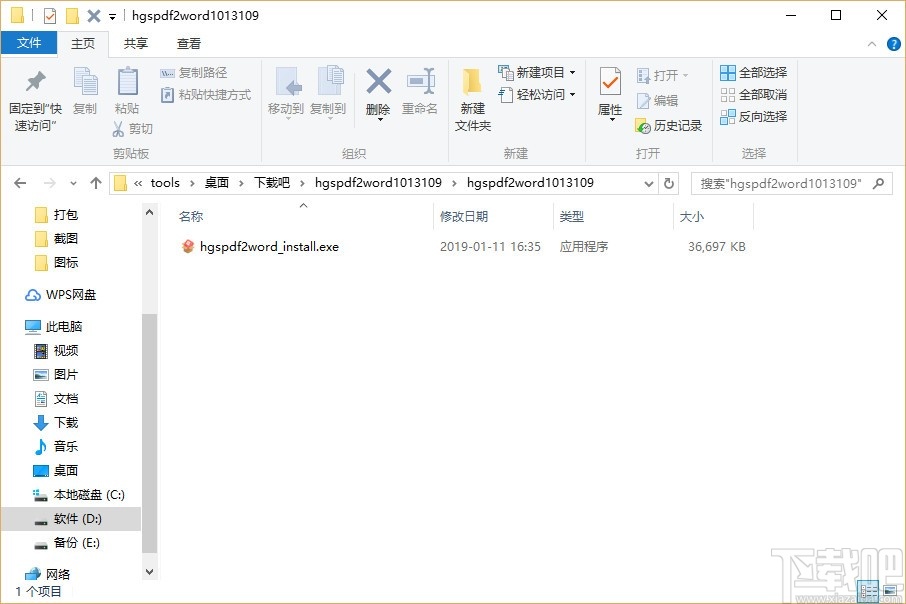Image resolution: width=906 pixels, height=604 pixels.
Task: Click Copy to (复制到) button
Action: click(328, 92)
